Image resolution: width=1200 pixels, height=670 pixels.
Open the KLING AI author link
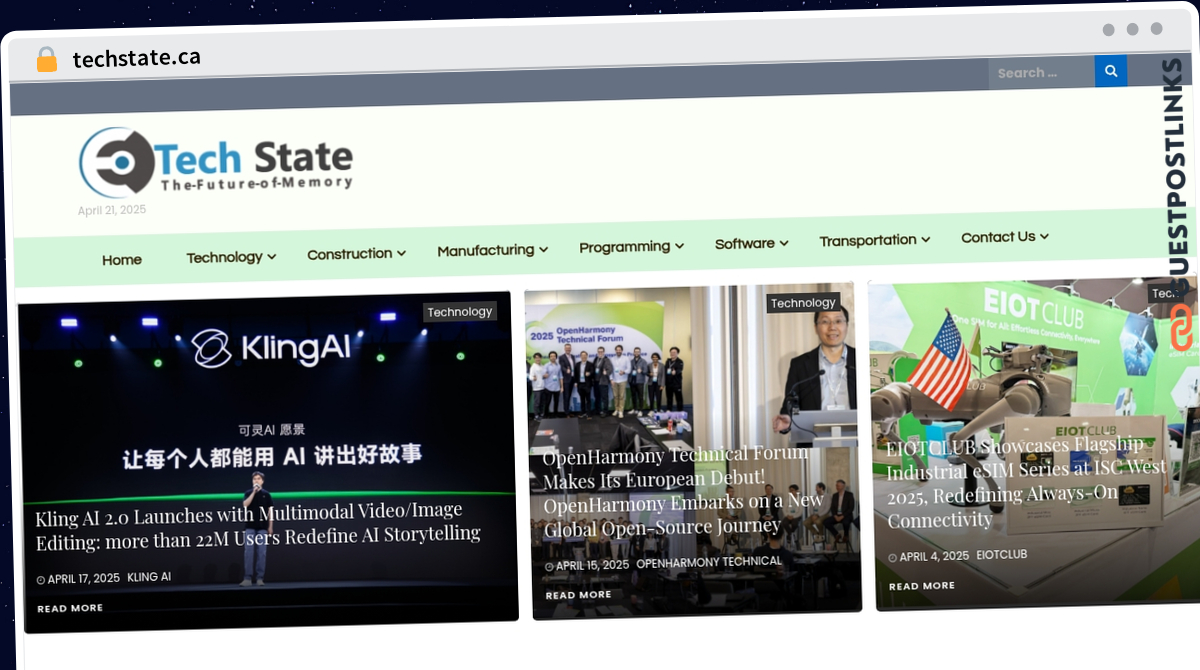click(x=149, y=578)
